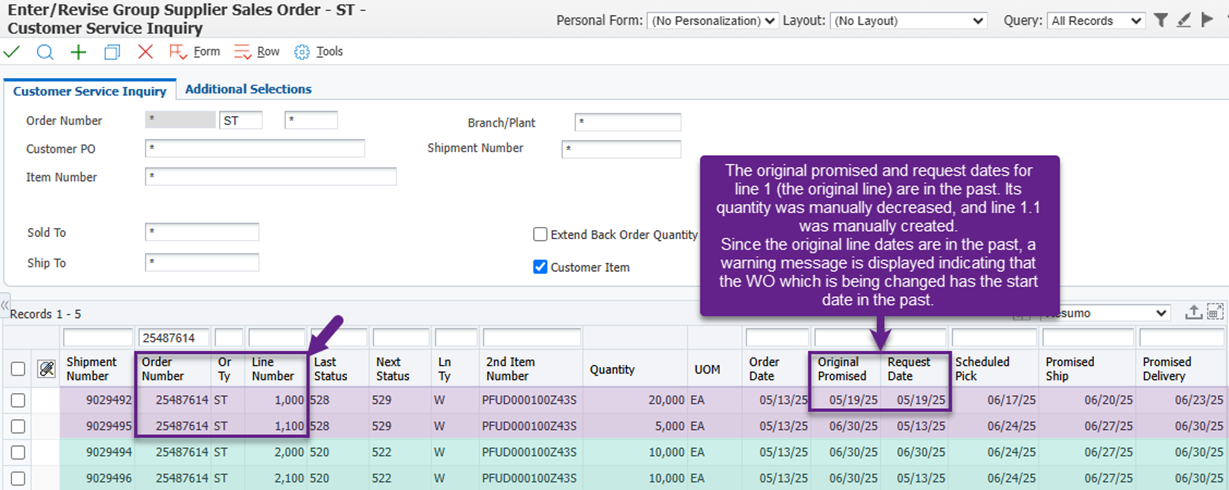Open the Query All Records dropdown
Viewport: 1229px width, 490px height.
coord(1096,20)
